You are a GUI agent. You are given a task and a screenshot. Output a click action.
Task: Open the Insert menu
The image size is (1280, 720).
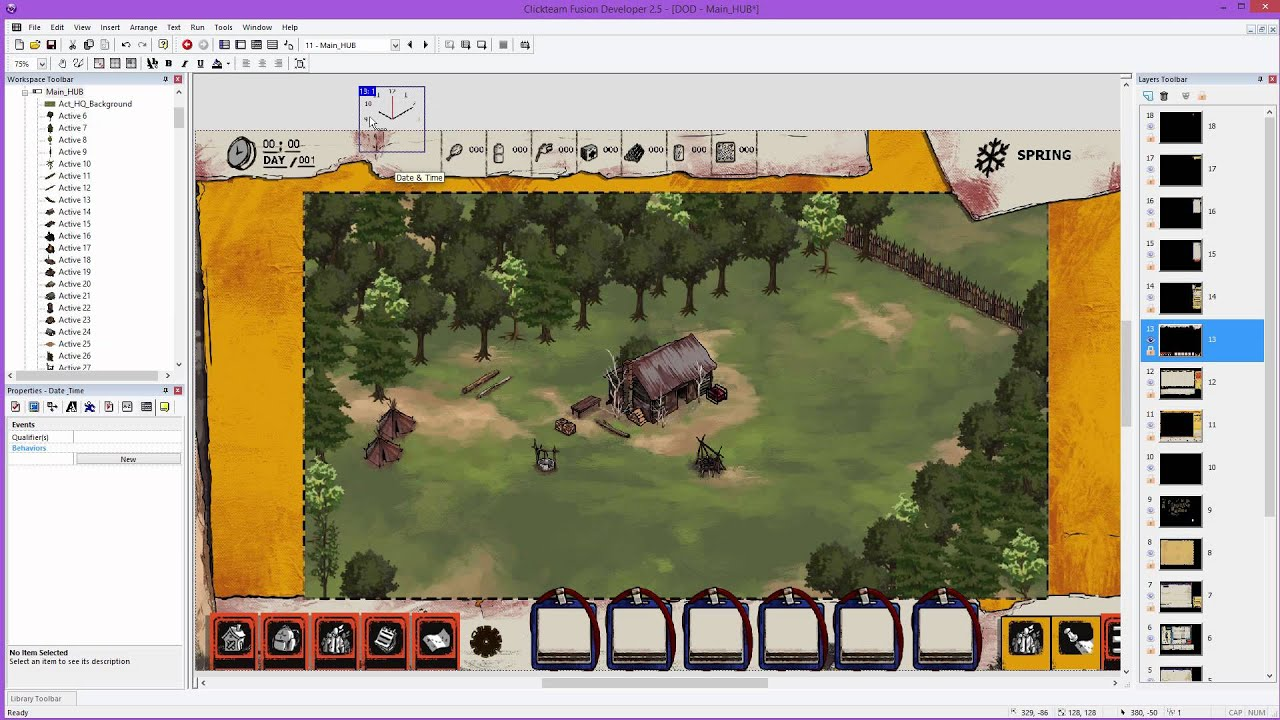pyautogui.click(x=110, y=27)
